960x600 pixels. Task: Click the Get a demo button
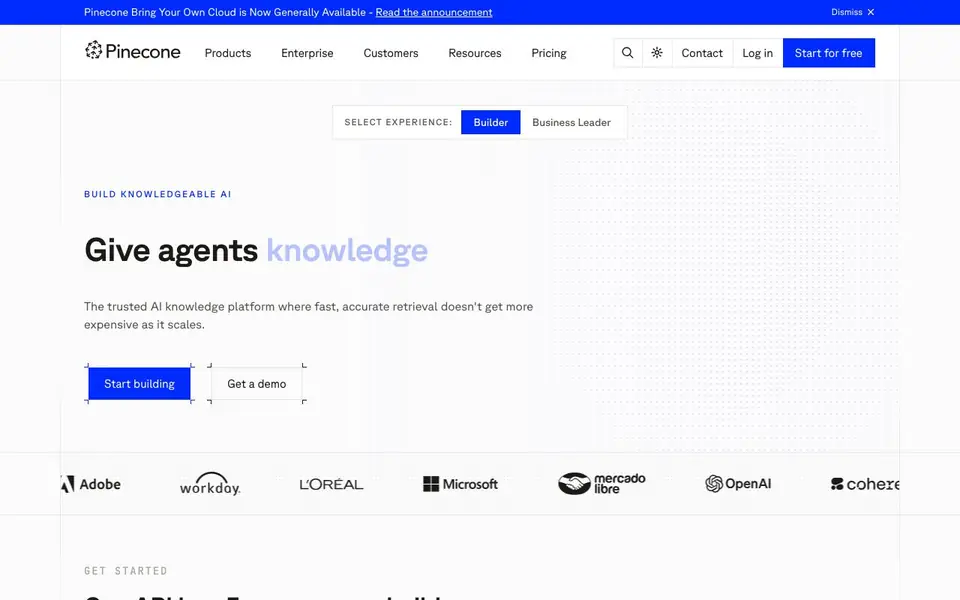257,384
